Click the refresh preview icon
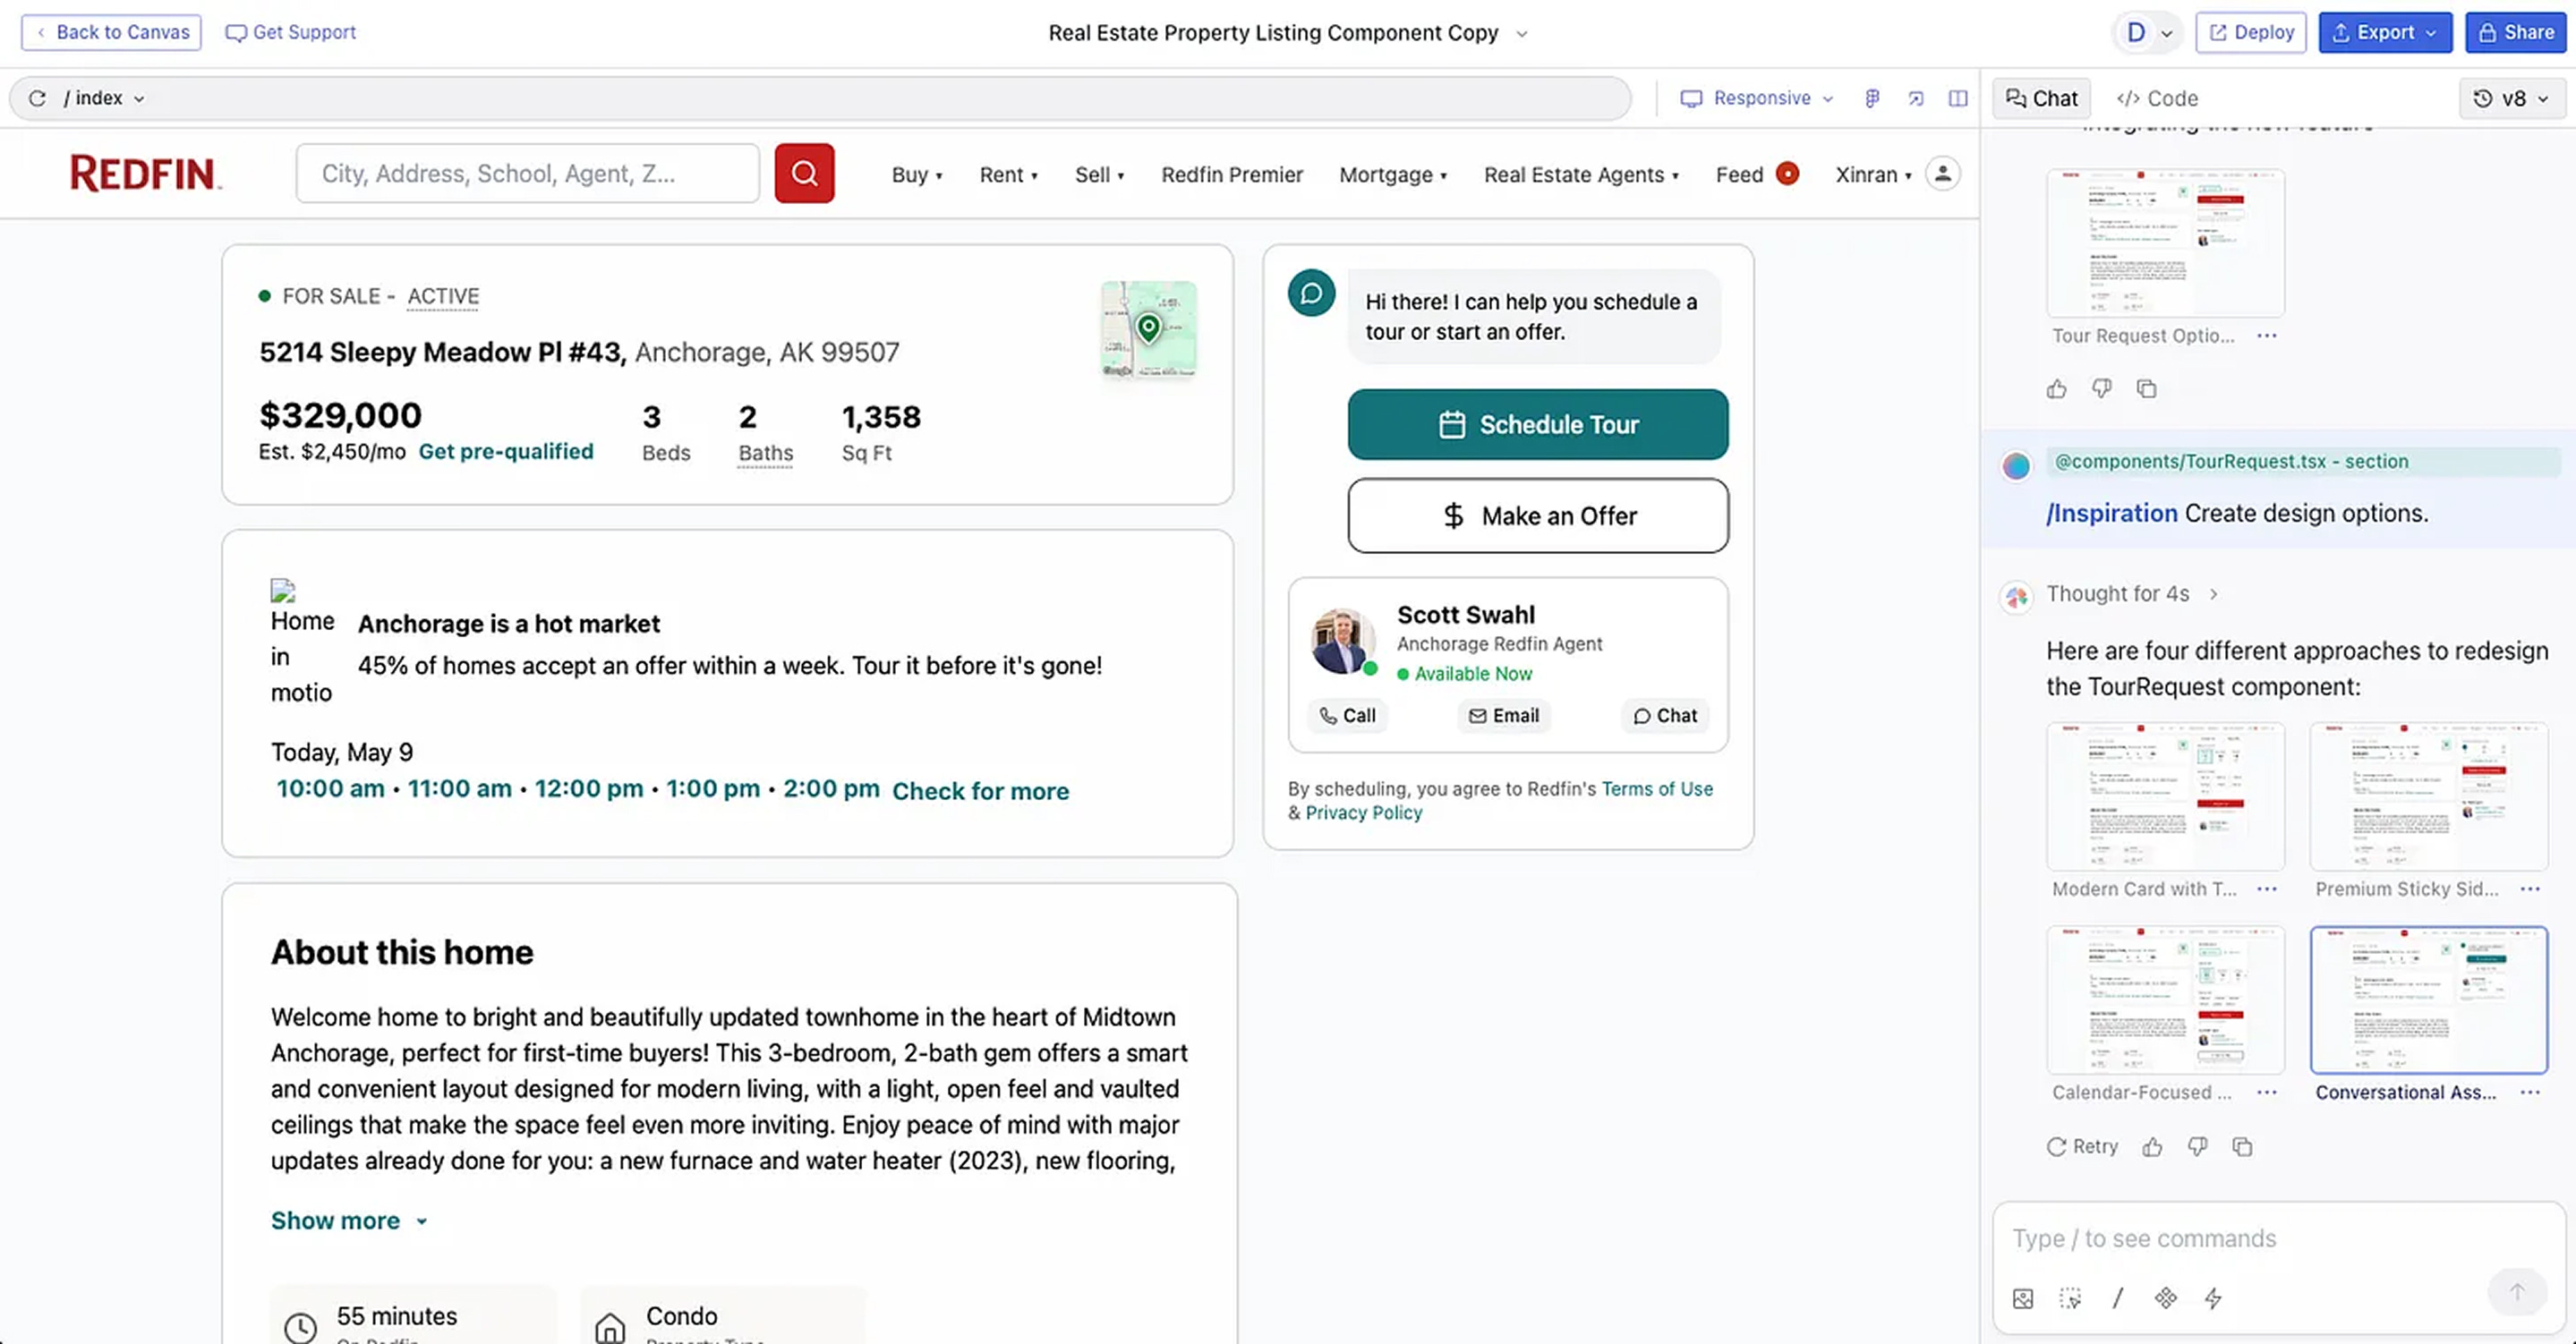The width and height of the screenshot is (2576, 1344). [x=37, y=98]
